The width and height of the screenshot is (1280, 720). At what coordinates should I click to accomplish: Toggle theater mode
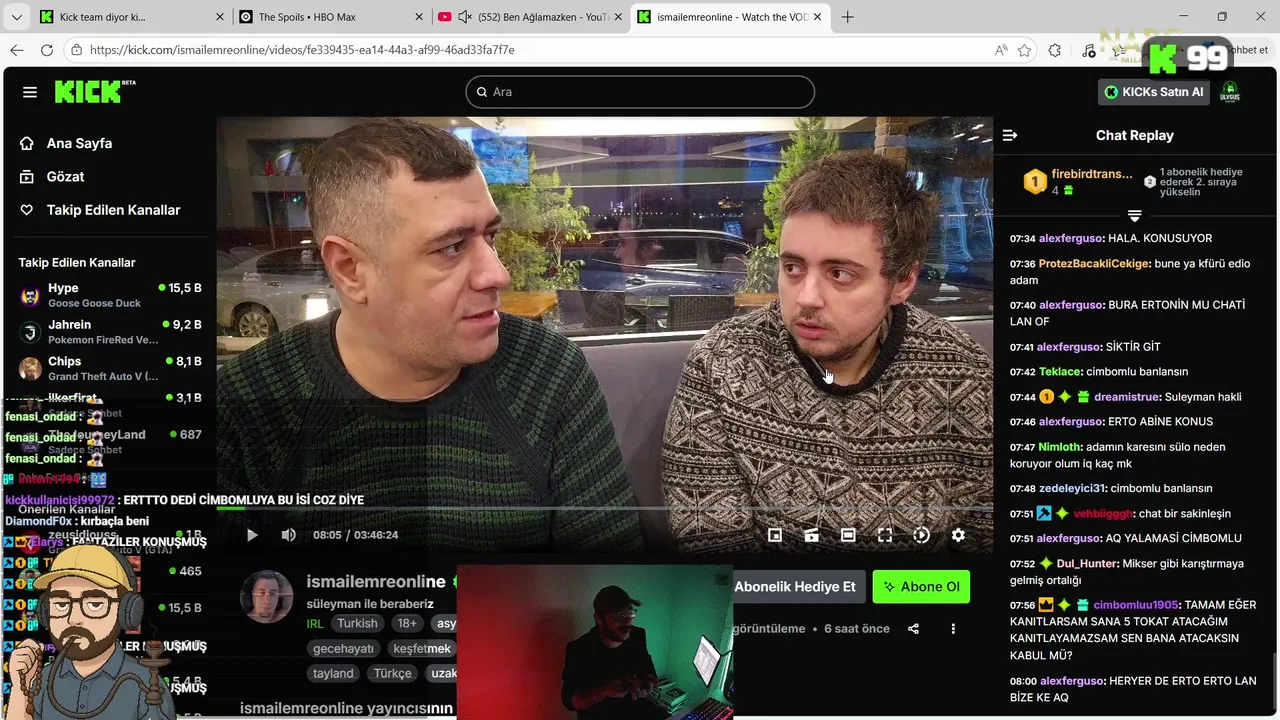pyautogui.click(x=848, y=535)
